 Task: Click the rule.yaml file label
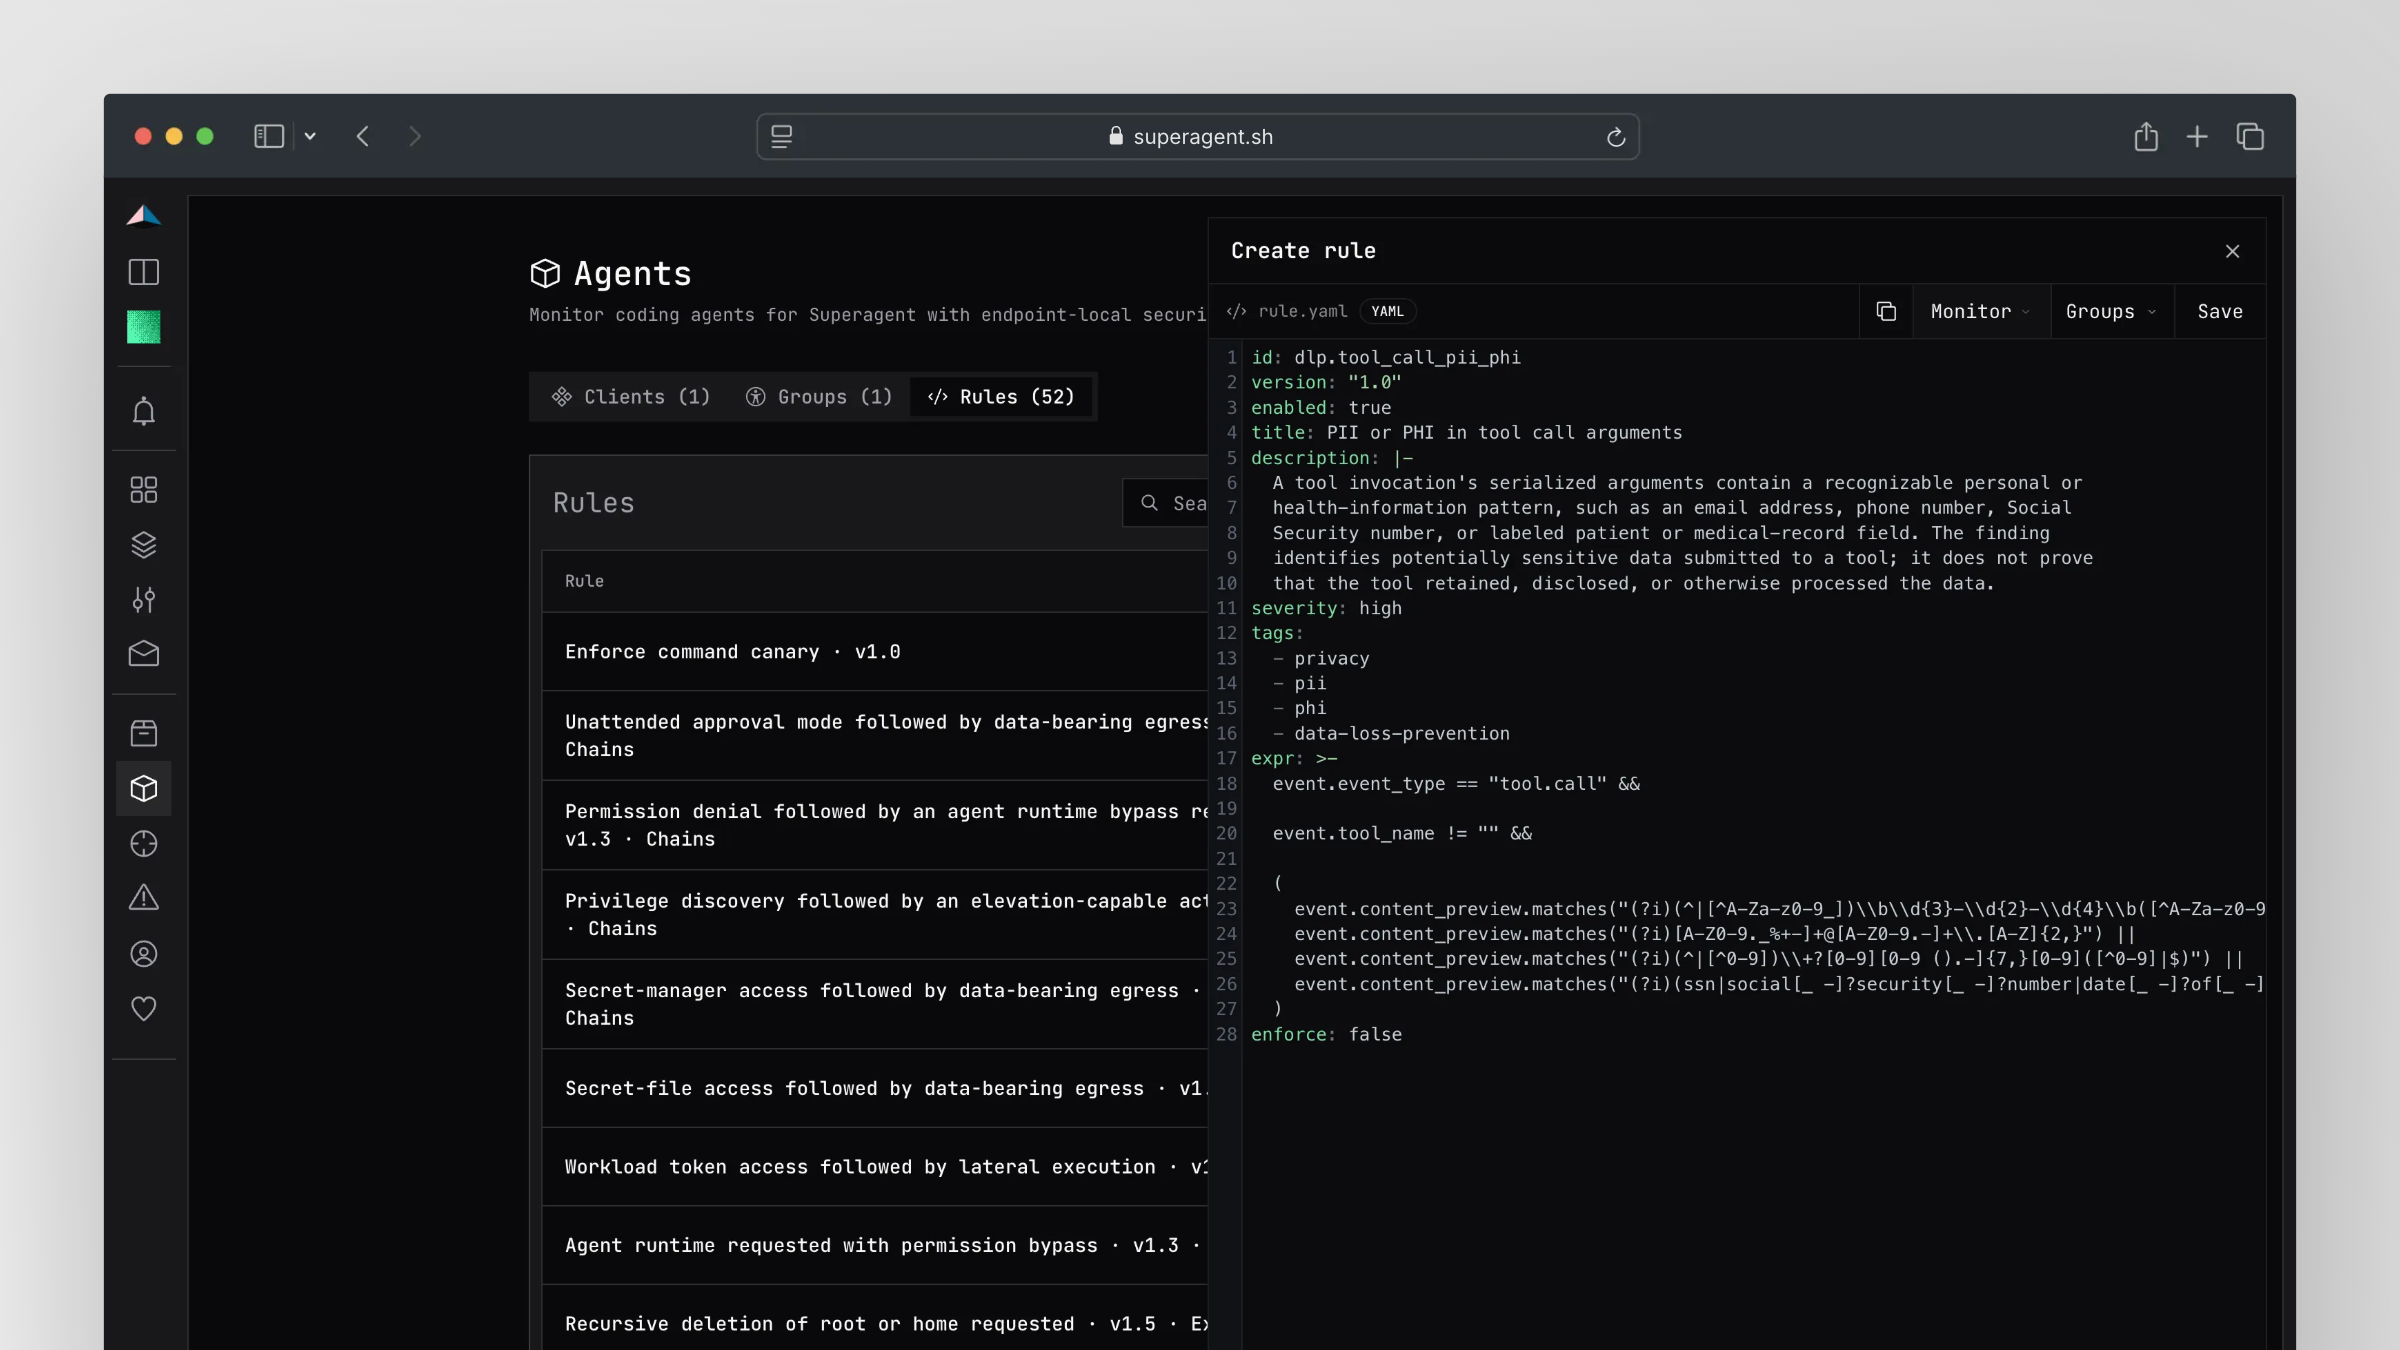(x=1302, y=312)
